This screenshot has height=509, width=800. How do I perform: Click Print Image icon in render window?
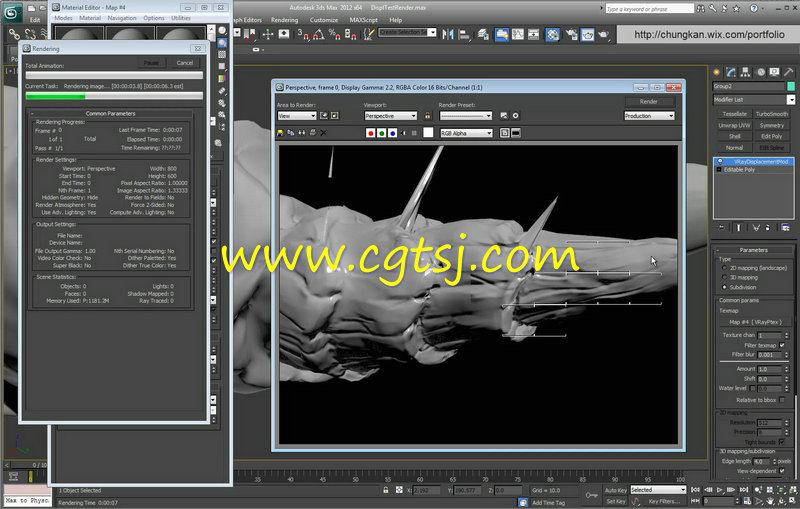pos(312,133)
